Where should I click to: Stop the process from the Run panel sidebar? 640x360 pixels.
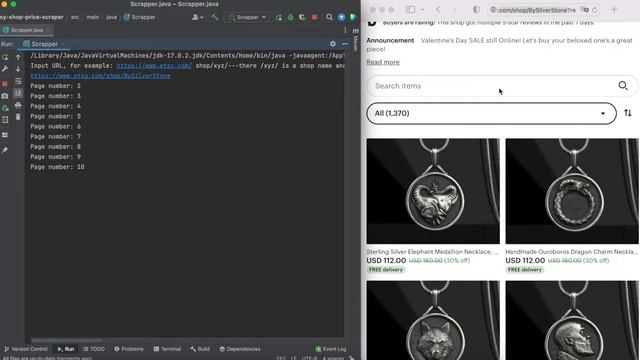point(5,84)
